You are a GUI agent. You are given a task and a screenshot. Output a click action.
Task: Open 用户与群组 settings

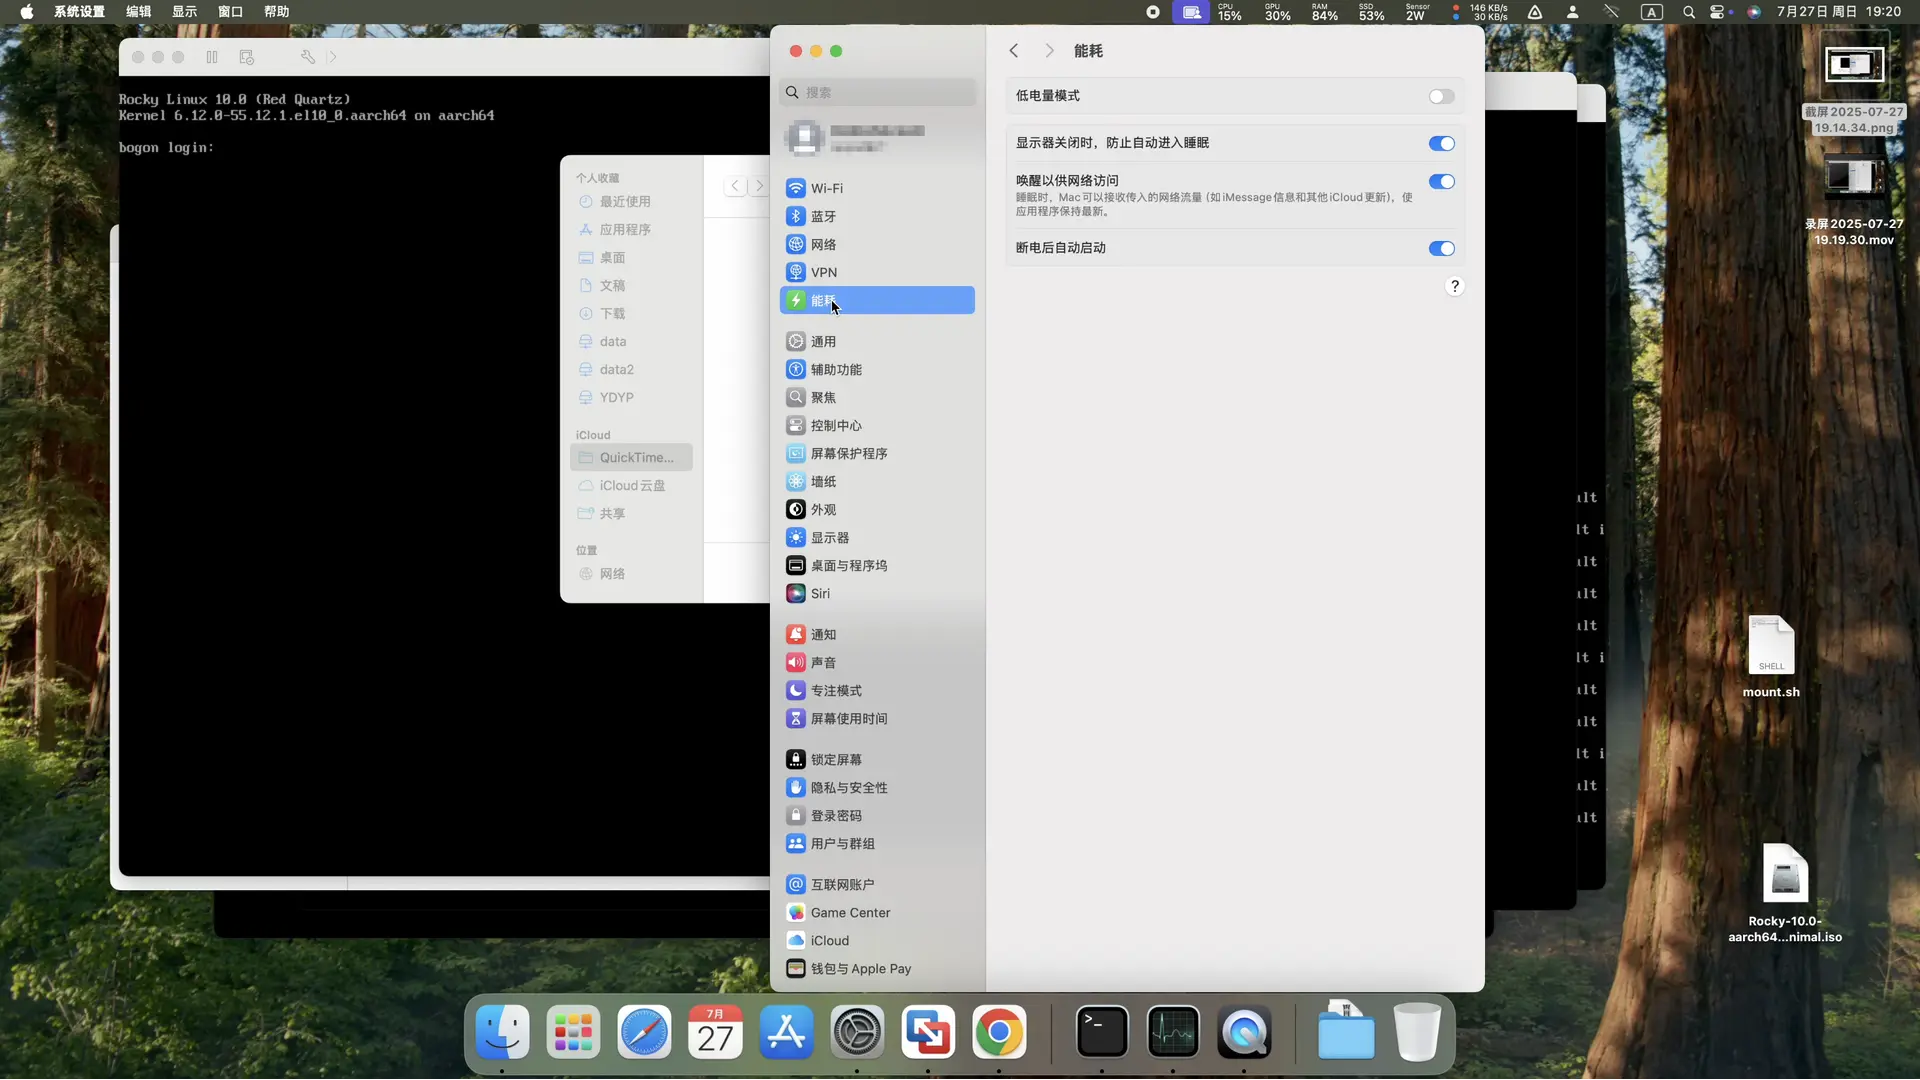[877, 843]
